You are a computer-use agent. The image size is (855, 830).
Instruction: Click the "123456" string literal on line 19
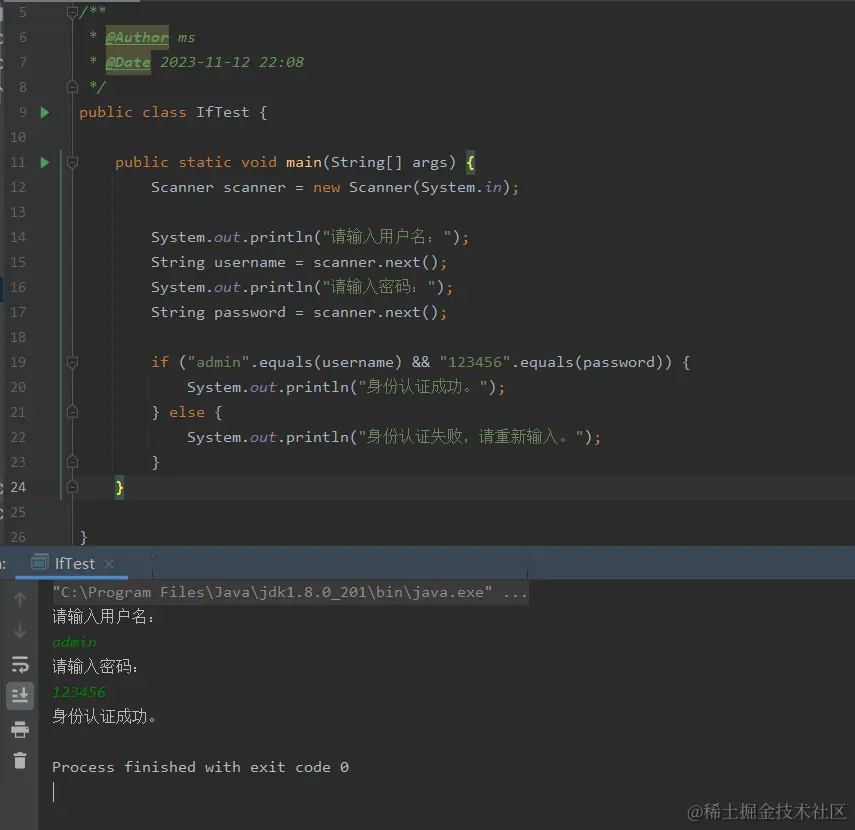(474, 362)
